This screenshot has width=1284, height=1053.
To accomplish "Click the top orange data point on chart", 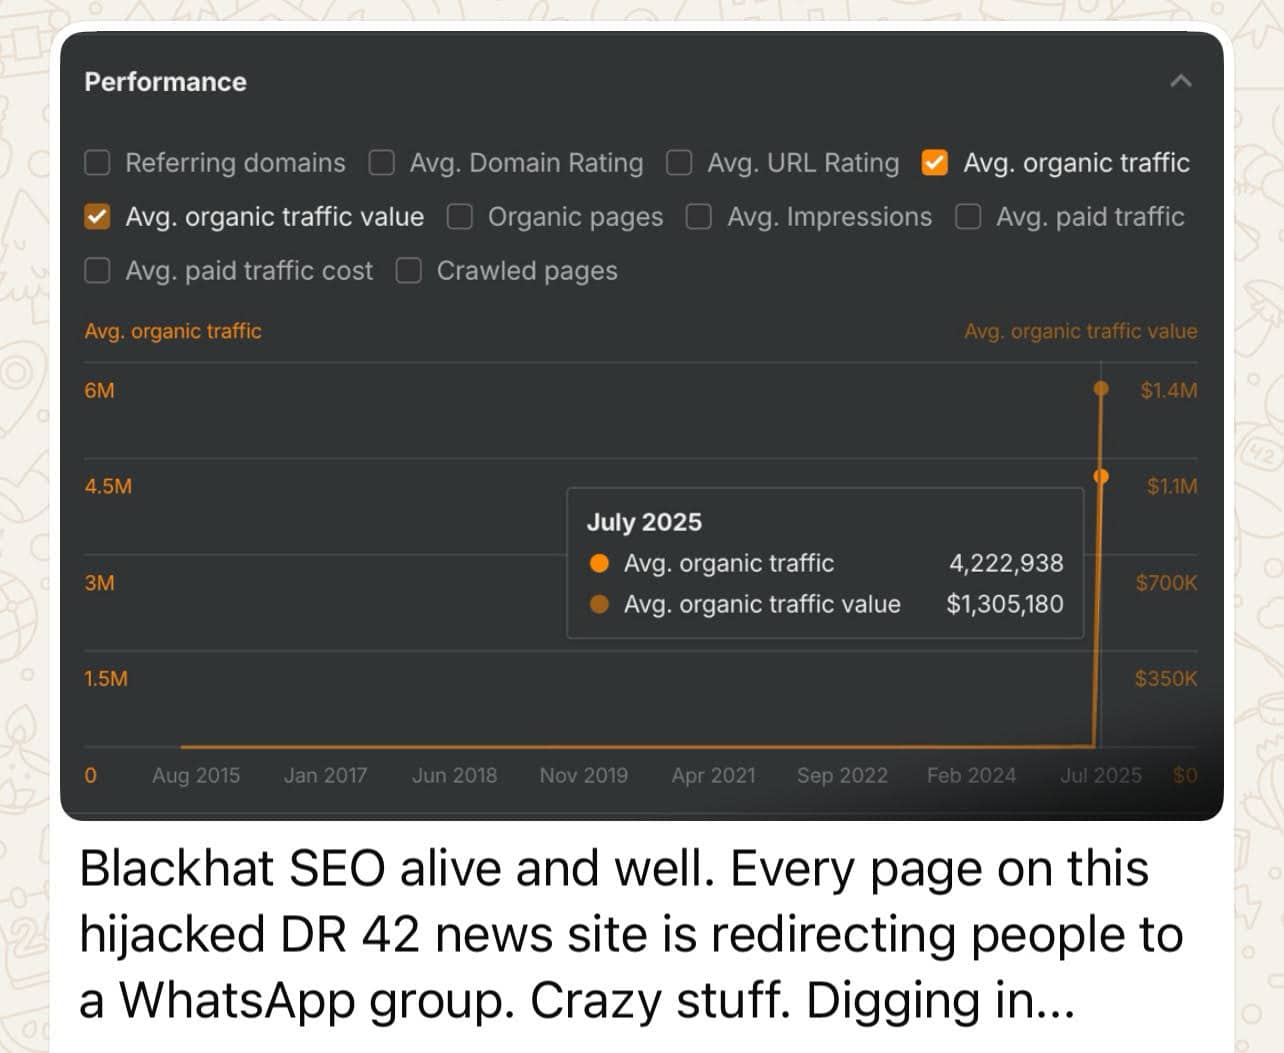I will tap(1101, 388).
